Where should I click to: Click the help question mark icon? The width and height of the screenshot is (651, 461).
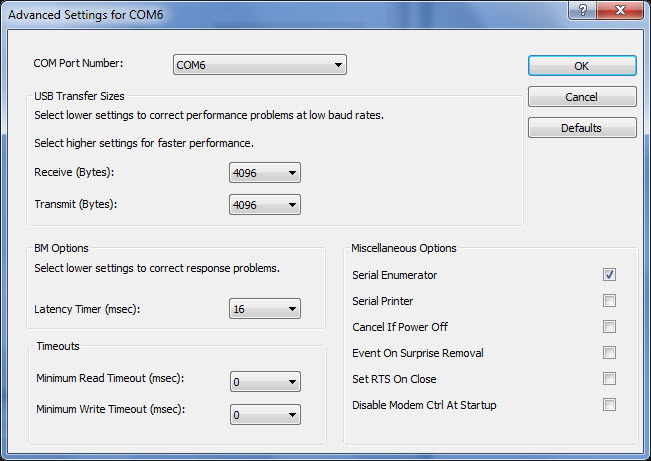[x=582, y=10]
